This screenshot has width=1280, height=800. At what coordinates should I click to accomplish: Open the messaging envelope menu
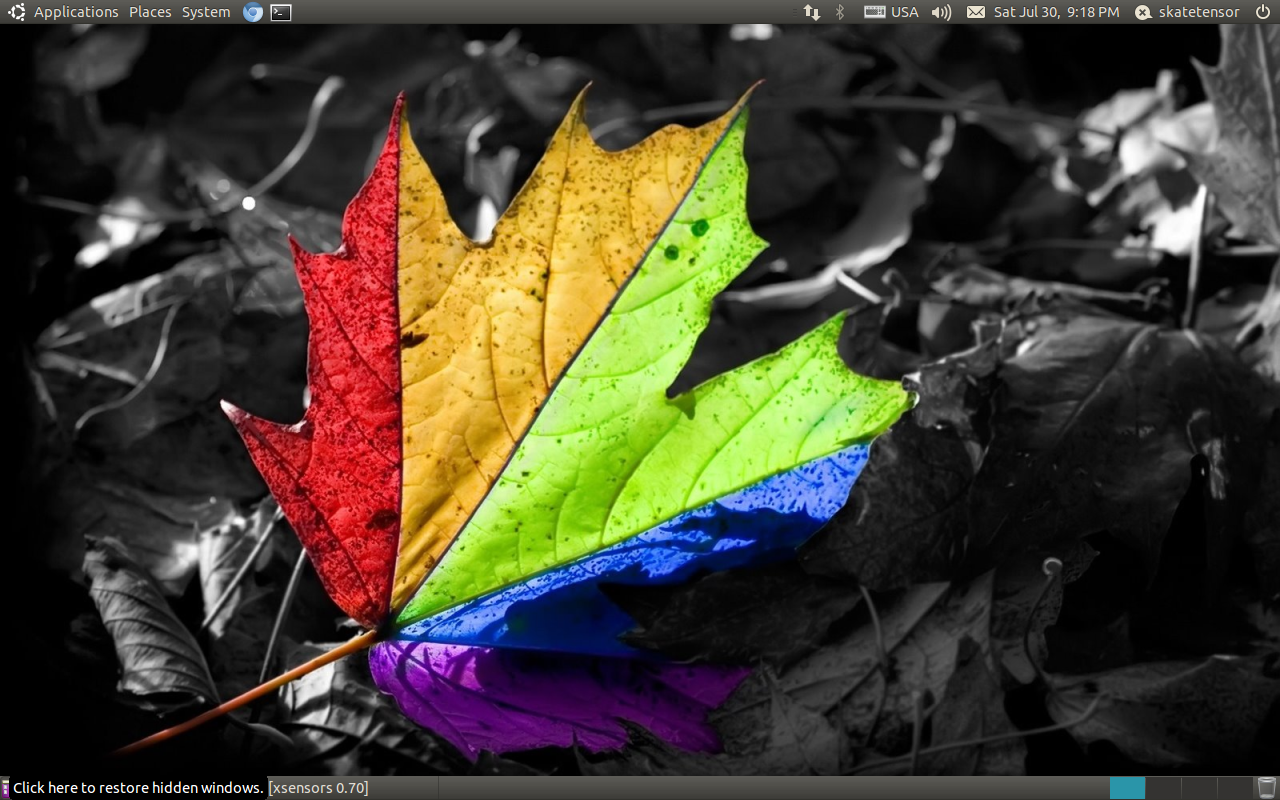975,12
